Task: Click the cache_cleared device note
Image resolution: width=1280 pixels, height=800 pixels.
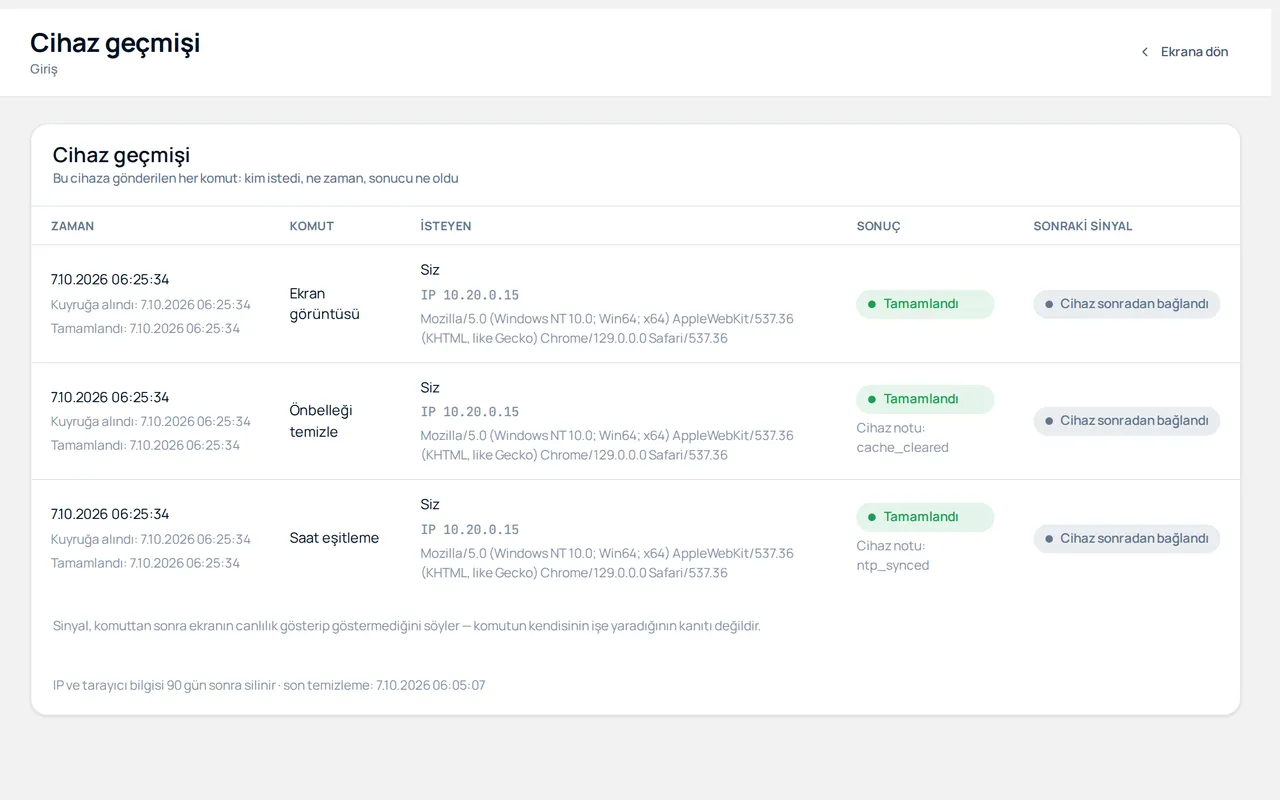Action: point(903,448)
